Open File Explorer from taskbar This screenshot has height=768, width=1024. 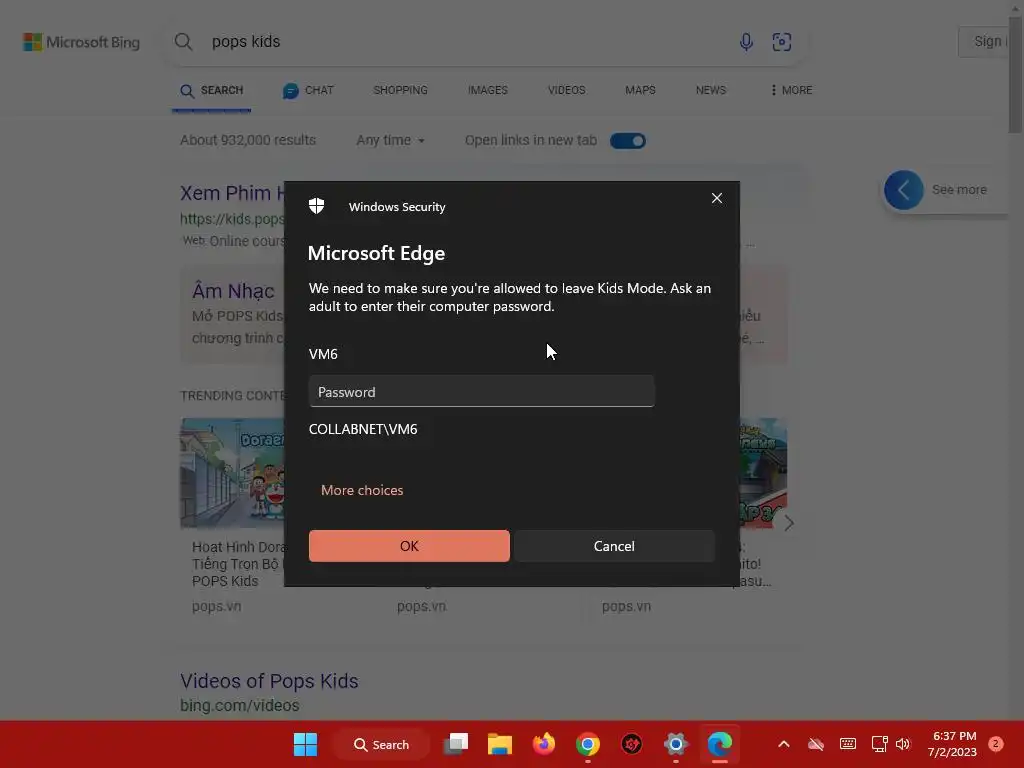500,744
